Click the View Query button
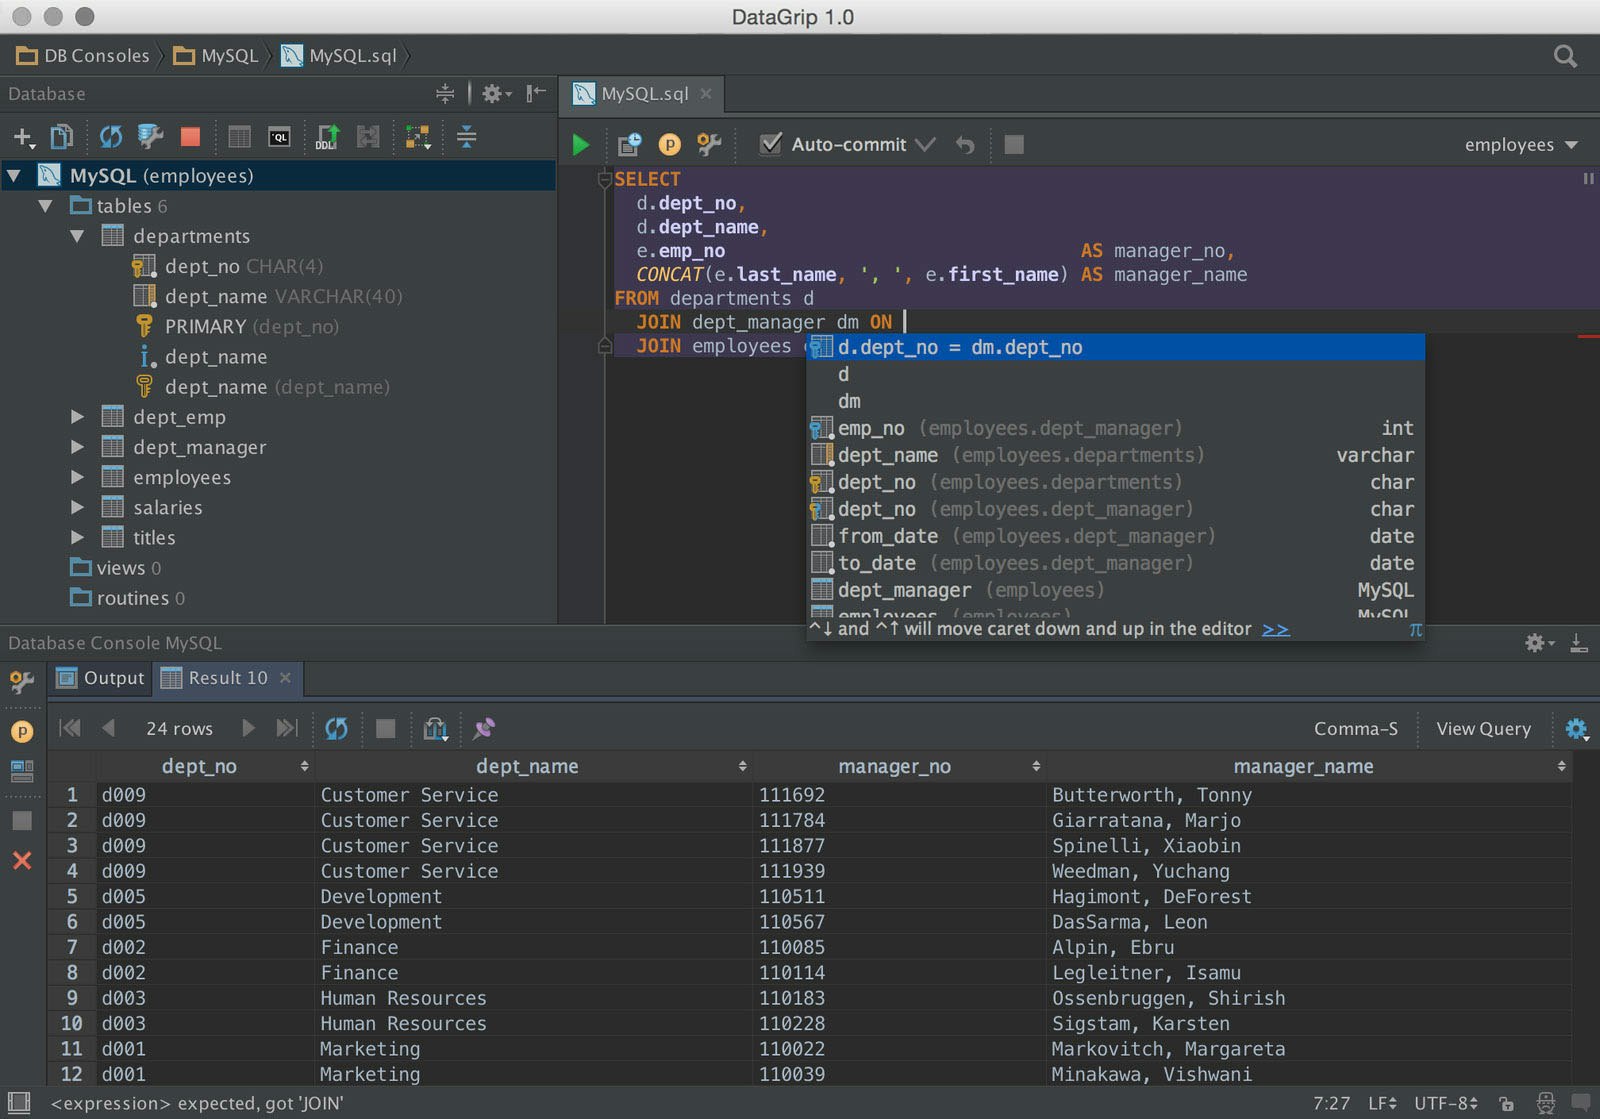1600x1119 pixels. (x=1483, y=729)
